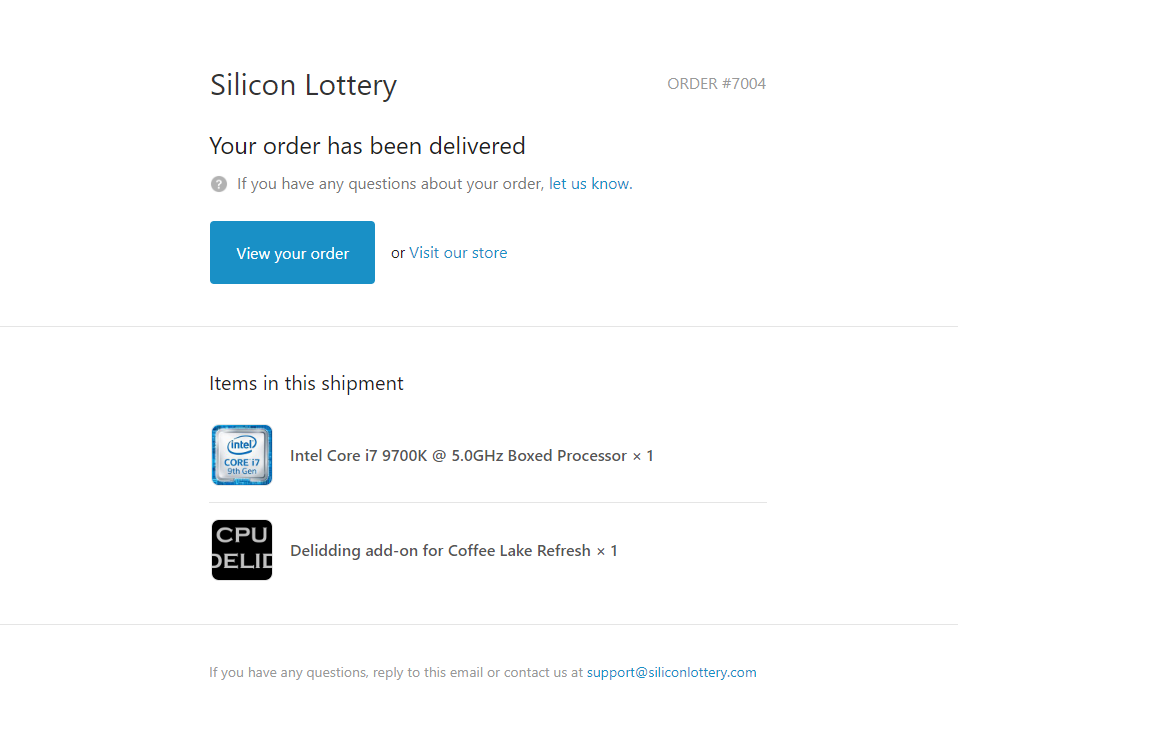Image resolution: width=1152 pixels, height=745 pixels.
Task: Click the 'Your order has been delivered' heading
Action: [367, 145]
